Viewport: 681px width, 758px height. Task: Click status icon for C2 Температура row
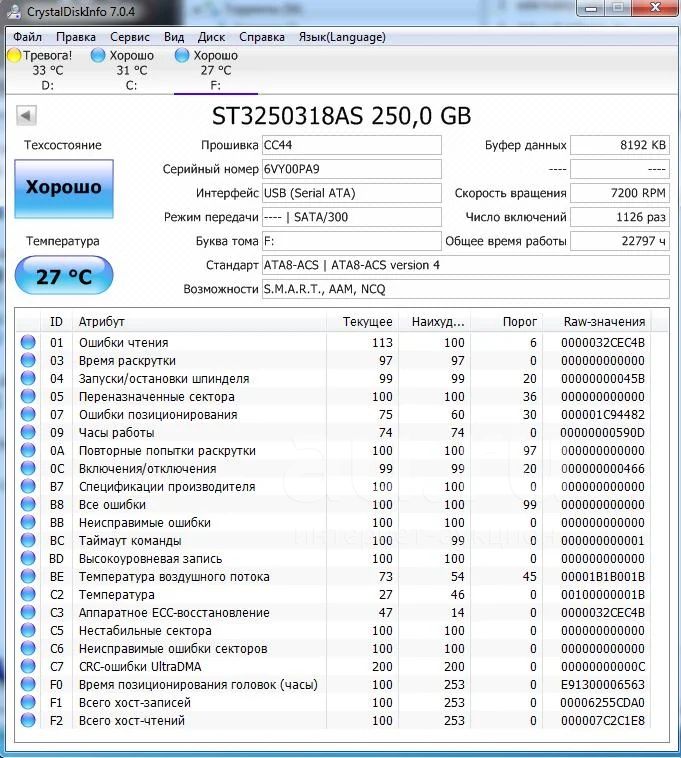point(28,594)
